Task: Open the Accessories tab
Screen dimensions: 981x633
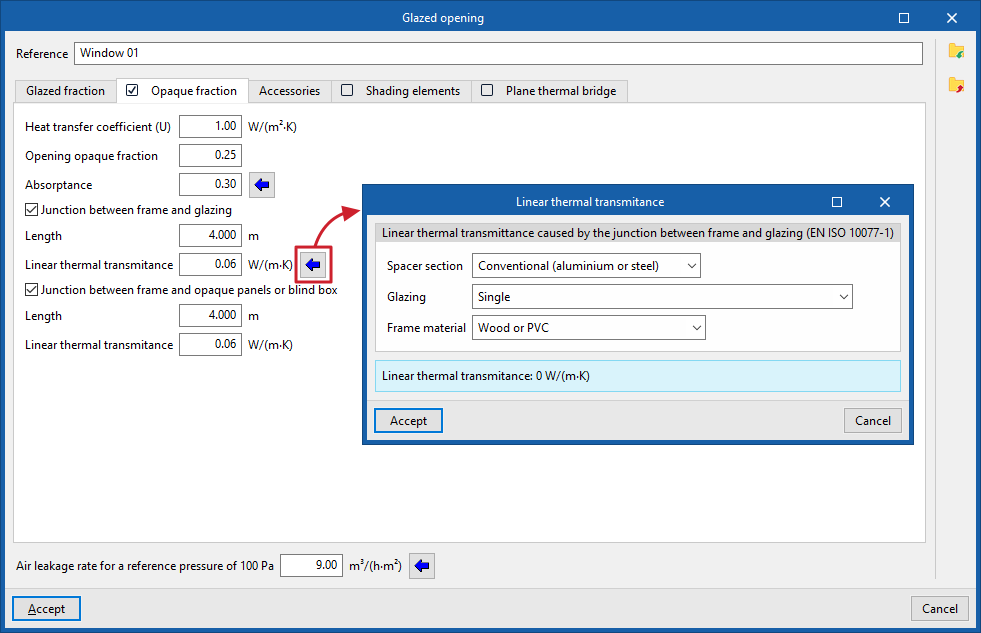Action: pos(290,91)
